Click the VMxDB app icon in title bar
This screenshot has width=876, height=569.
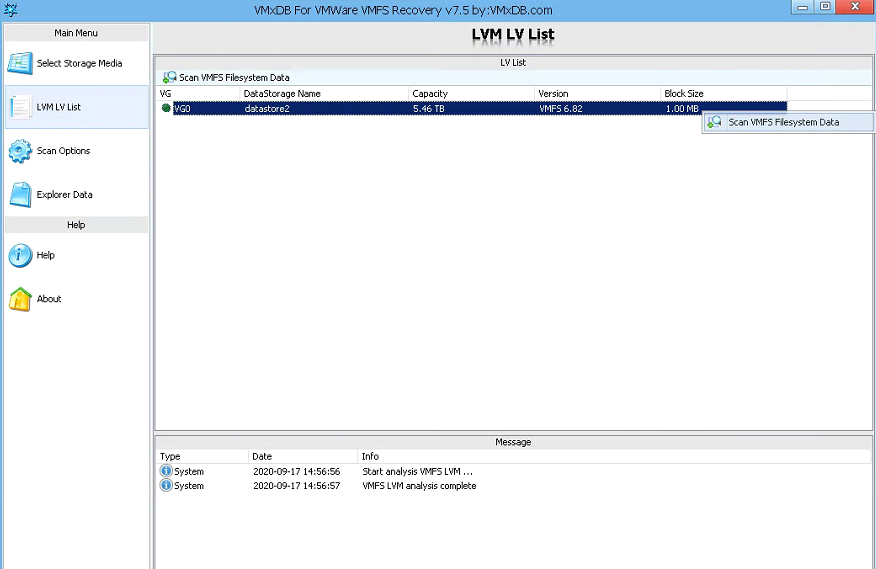[x=11, y=10]
